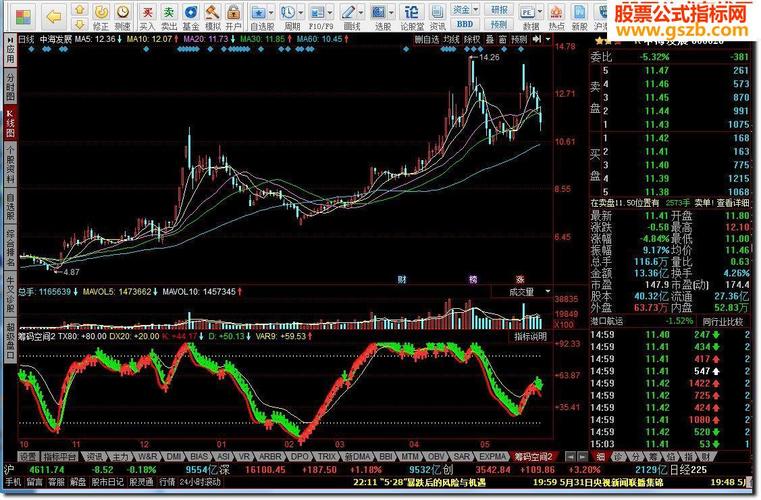
Task: Click the 同行业比较 button
Action: tap(723, 321)
